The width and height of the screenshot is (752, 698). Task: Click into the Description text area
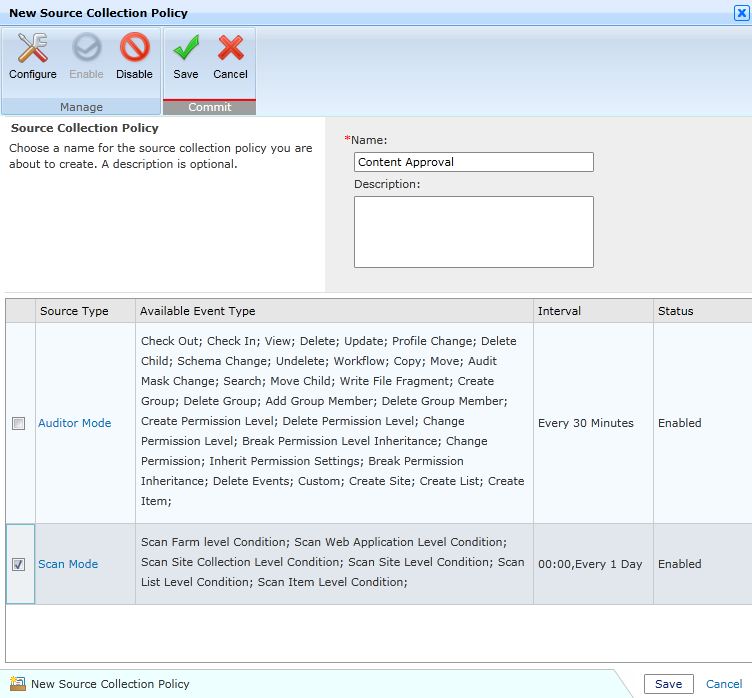(x=473, y=231)
